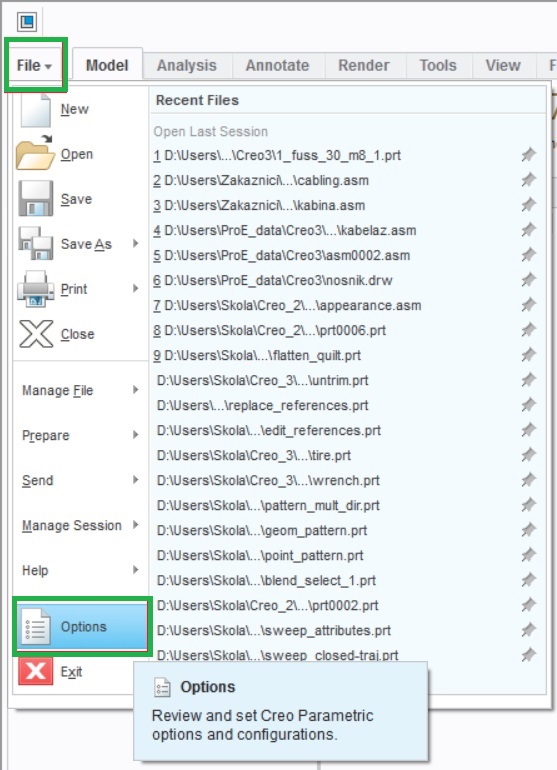Screen dimensions: 557x770
Task: Click the Open folder icon
Action: (35, 153)
